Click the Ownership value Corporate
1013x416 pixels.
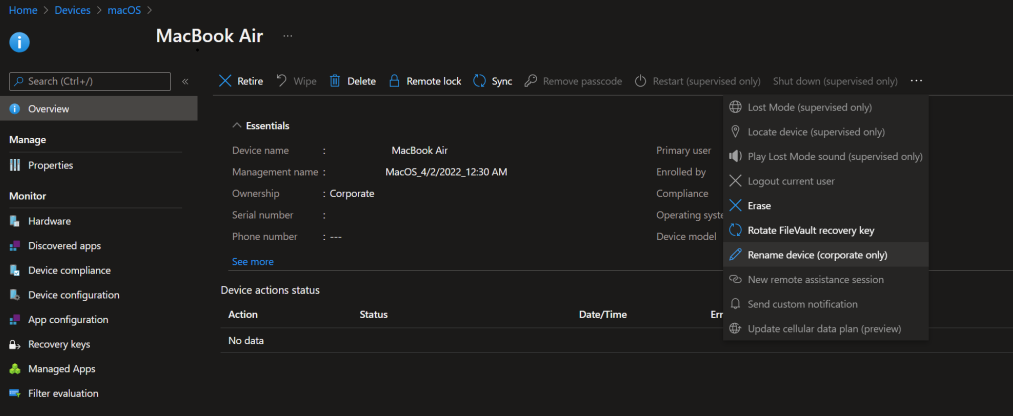[352, 193]
